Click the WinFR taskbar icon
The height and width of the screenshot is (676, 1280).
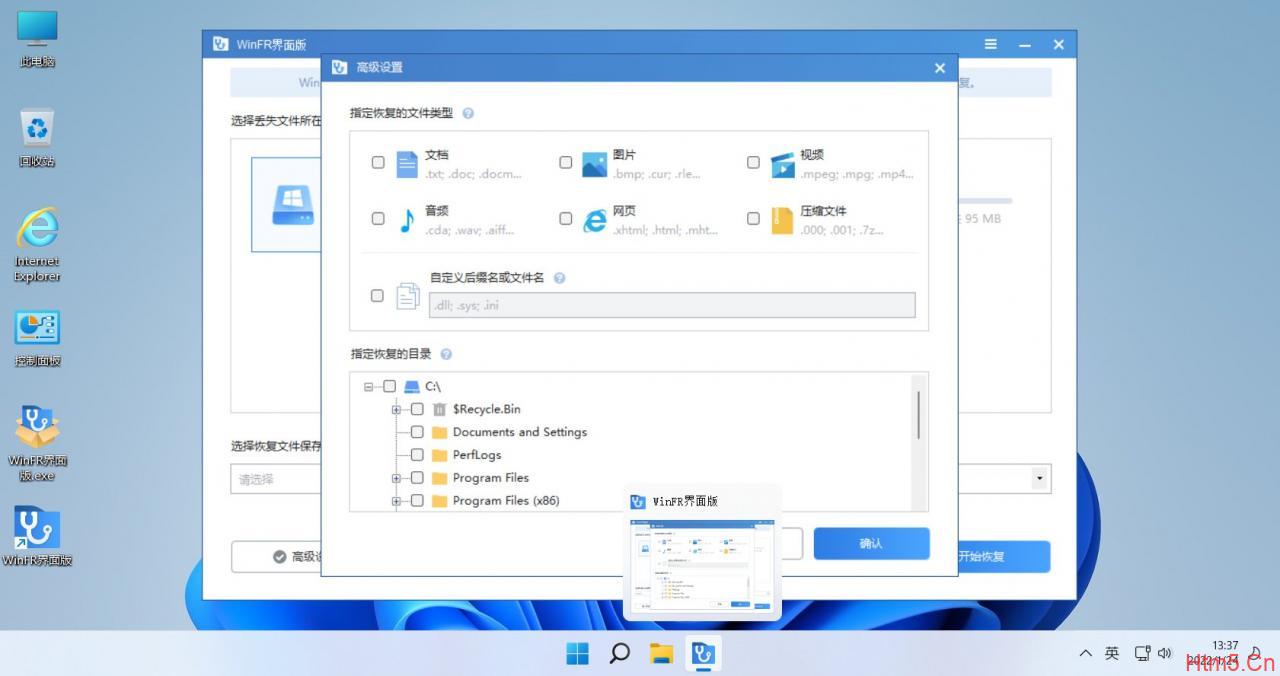pyautogui.click(x=704, y=654)
